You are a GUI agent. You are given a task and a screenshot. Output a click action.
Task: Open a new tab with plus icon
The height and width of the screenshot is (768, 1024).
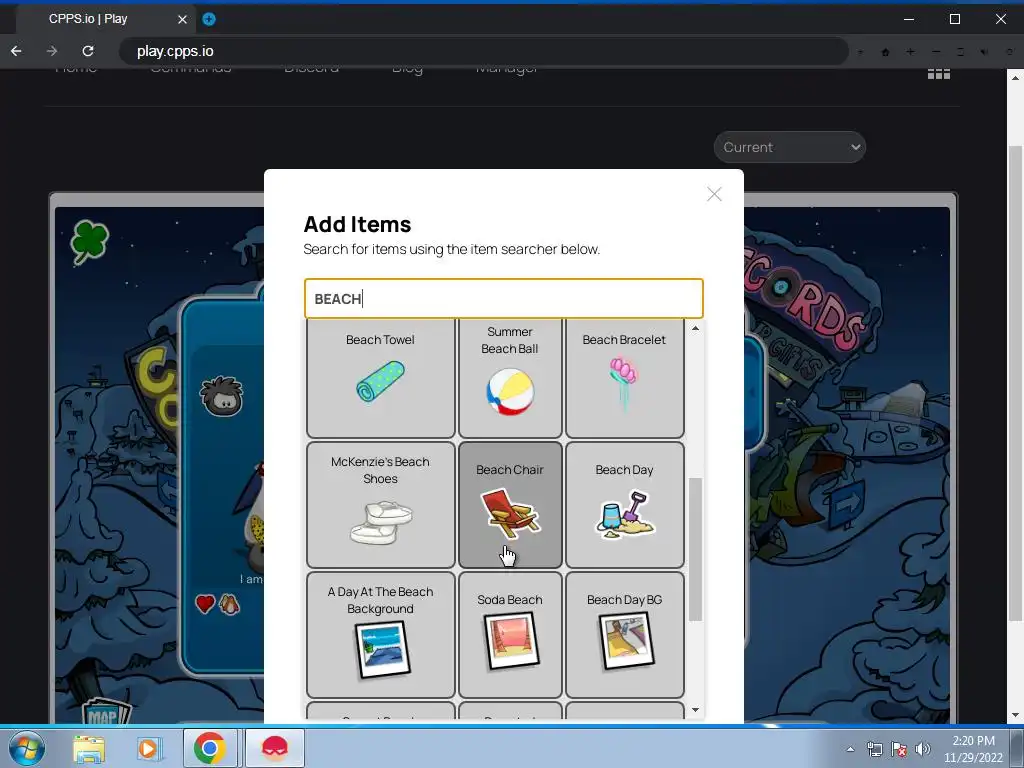point(209,19)
